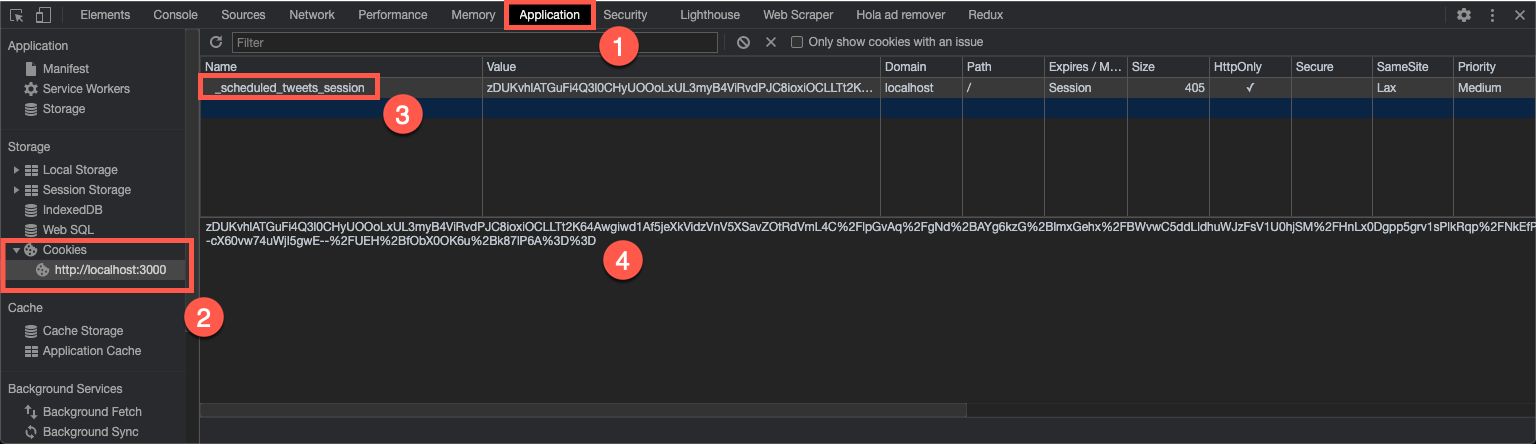The image size is (1536, 444).
Task: Sort by SameSite column header
Action: pyautogui.click(x=1413, y=66)
